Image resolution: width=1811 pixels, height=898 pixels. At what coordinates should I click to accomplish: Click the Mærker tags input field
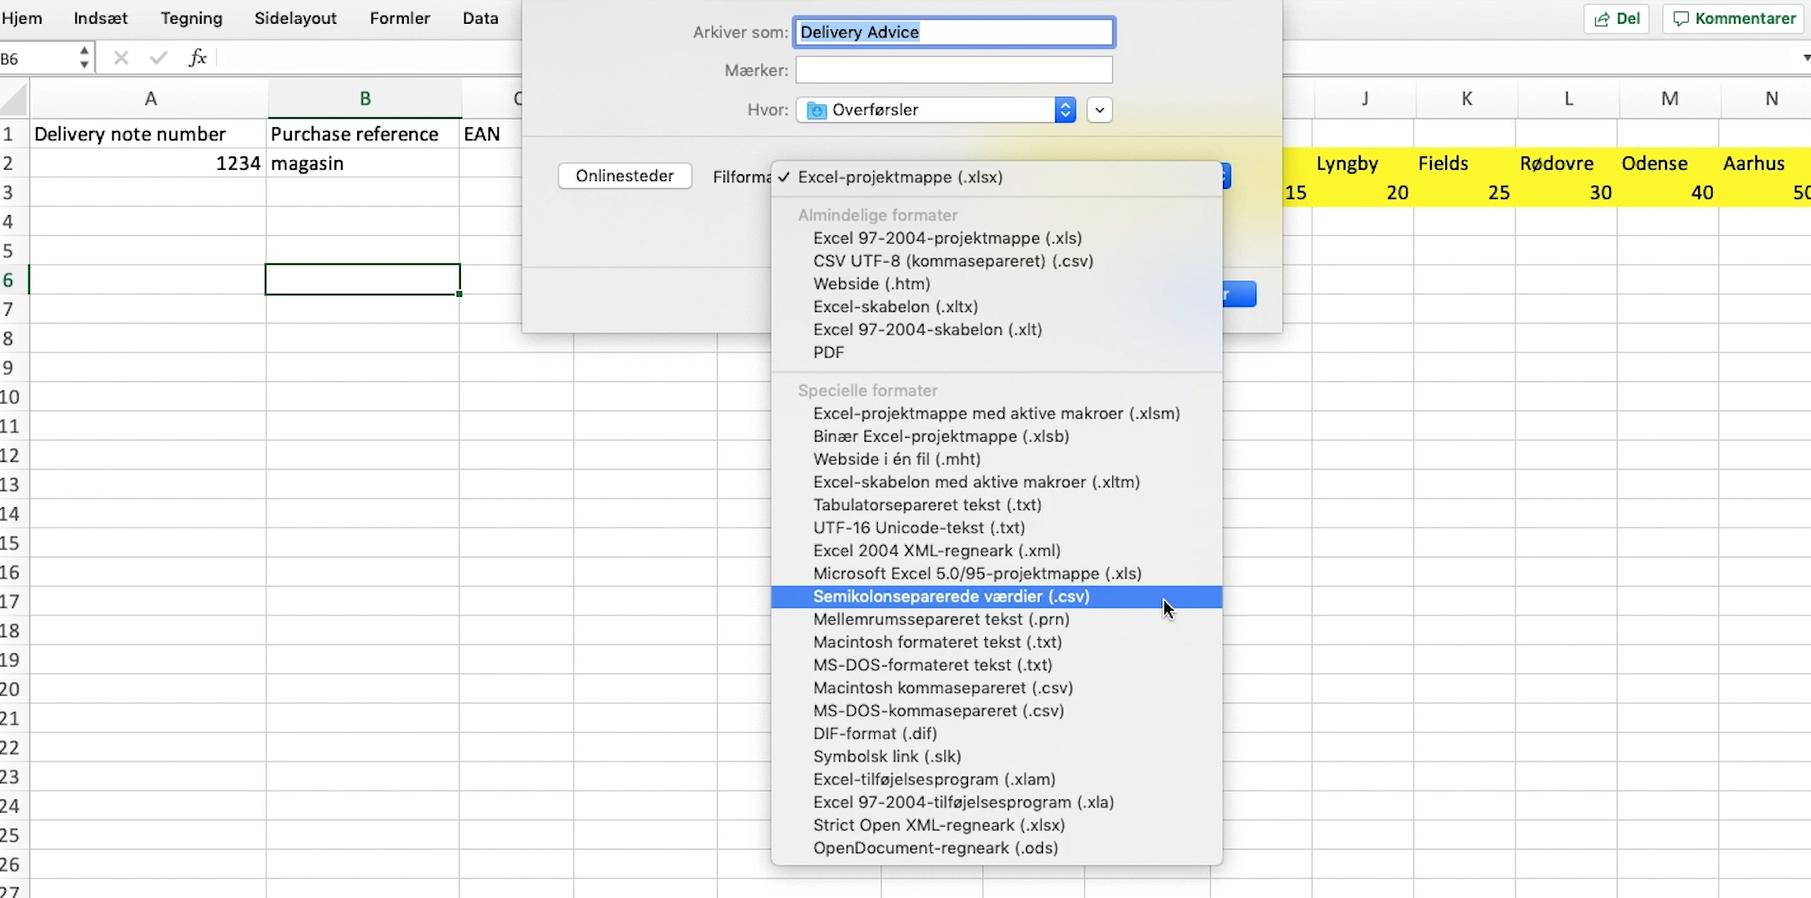click(x=953, y=70)
